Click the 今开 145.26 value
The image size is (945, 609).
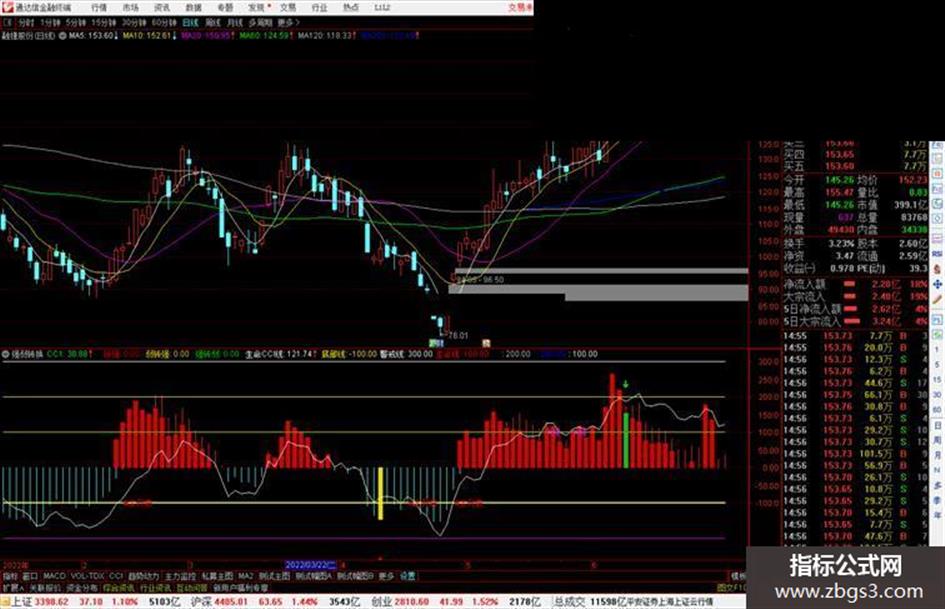coord(840,180)
